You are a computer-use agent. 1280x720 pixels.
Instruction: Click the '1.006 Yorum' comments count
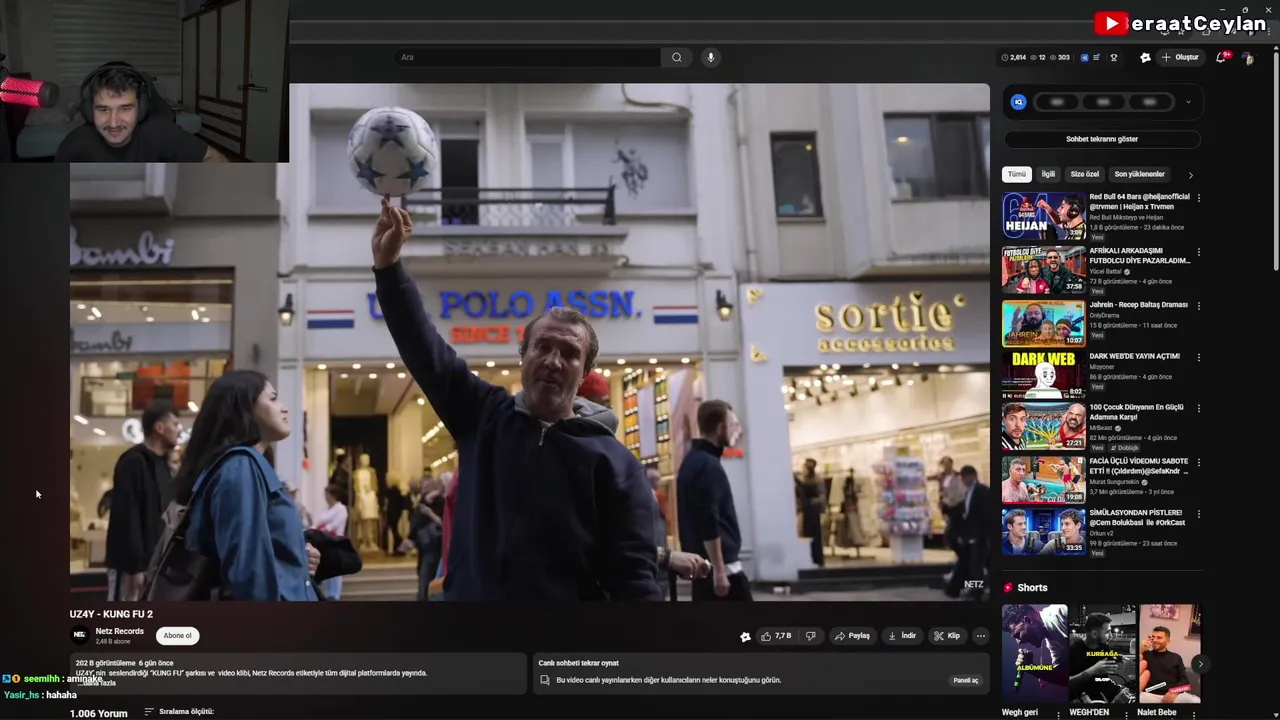tap(99, 713)
